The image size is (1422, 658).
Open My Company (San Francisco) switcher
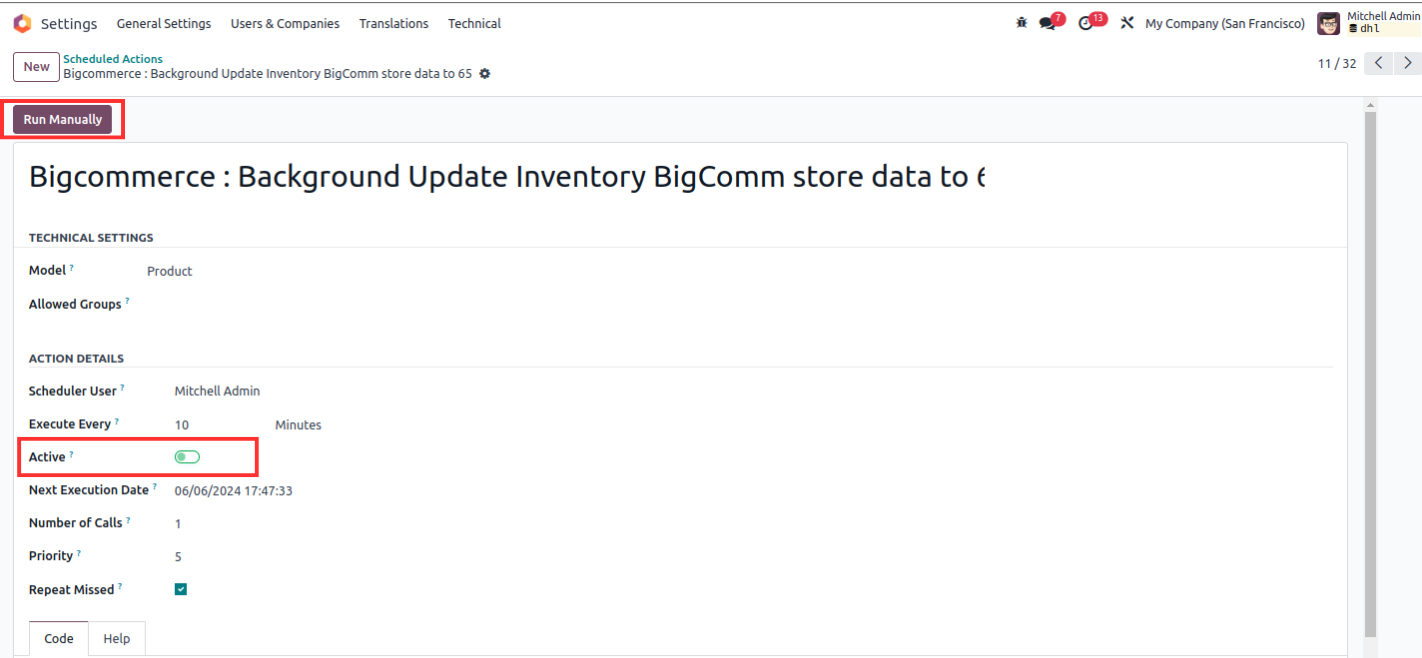pos(1224,23)
